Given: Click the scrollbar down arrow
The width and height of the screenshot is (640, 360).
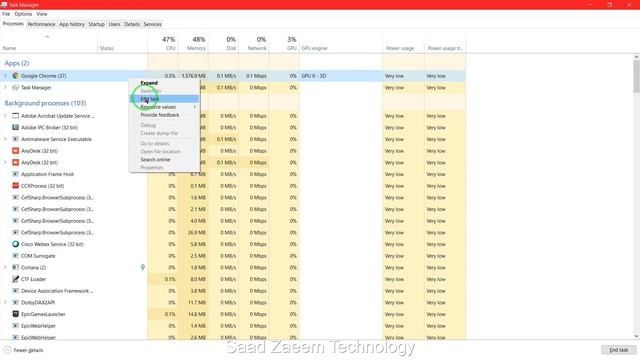Looking at the screenshot, I should point(636,336).
